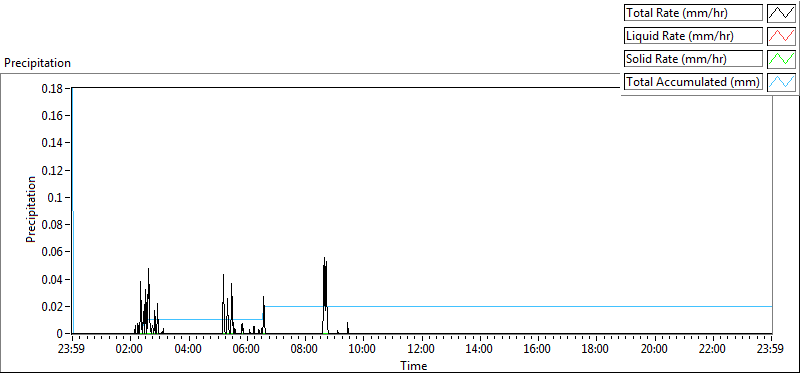
Task: Click the vertical Precipitation y-axis title
Action: point(31,209)
